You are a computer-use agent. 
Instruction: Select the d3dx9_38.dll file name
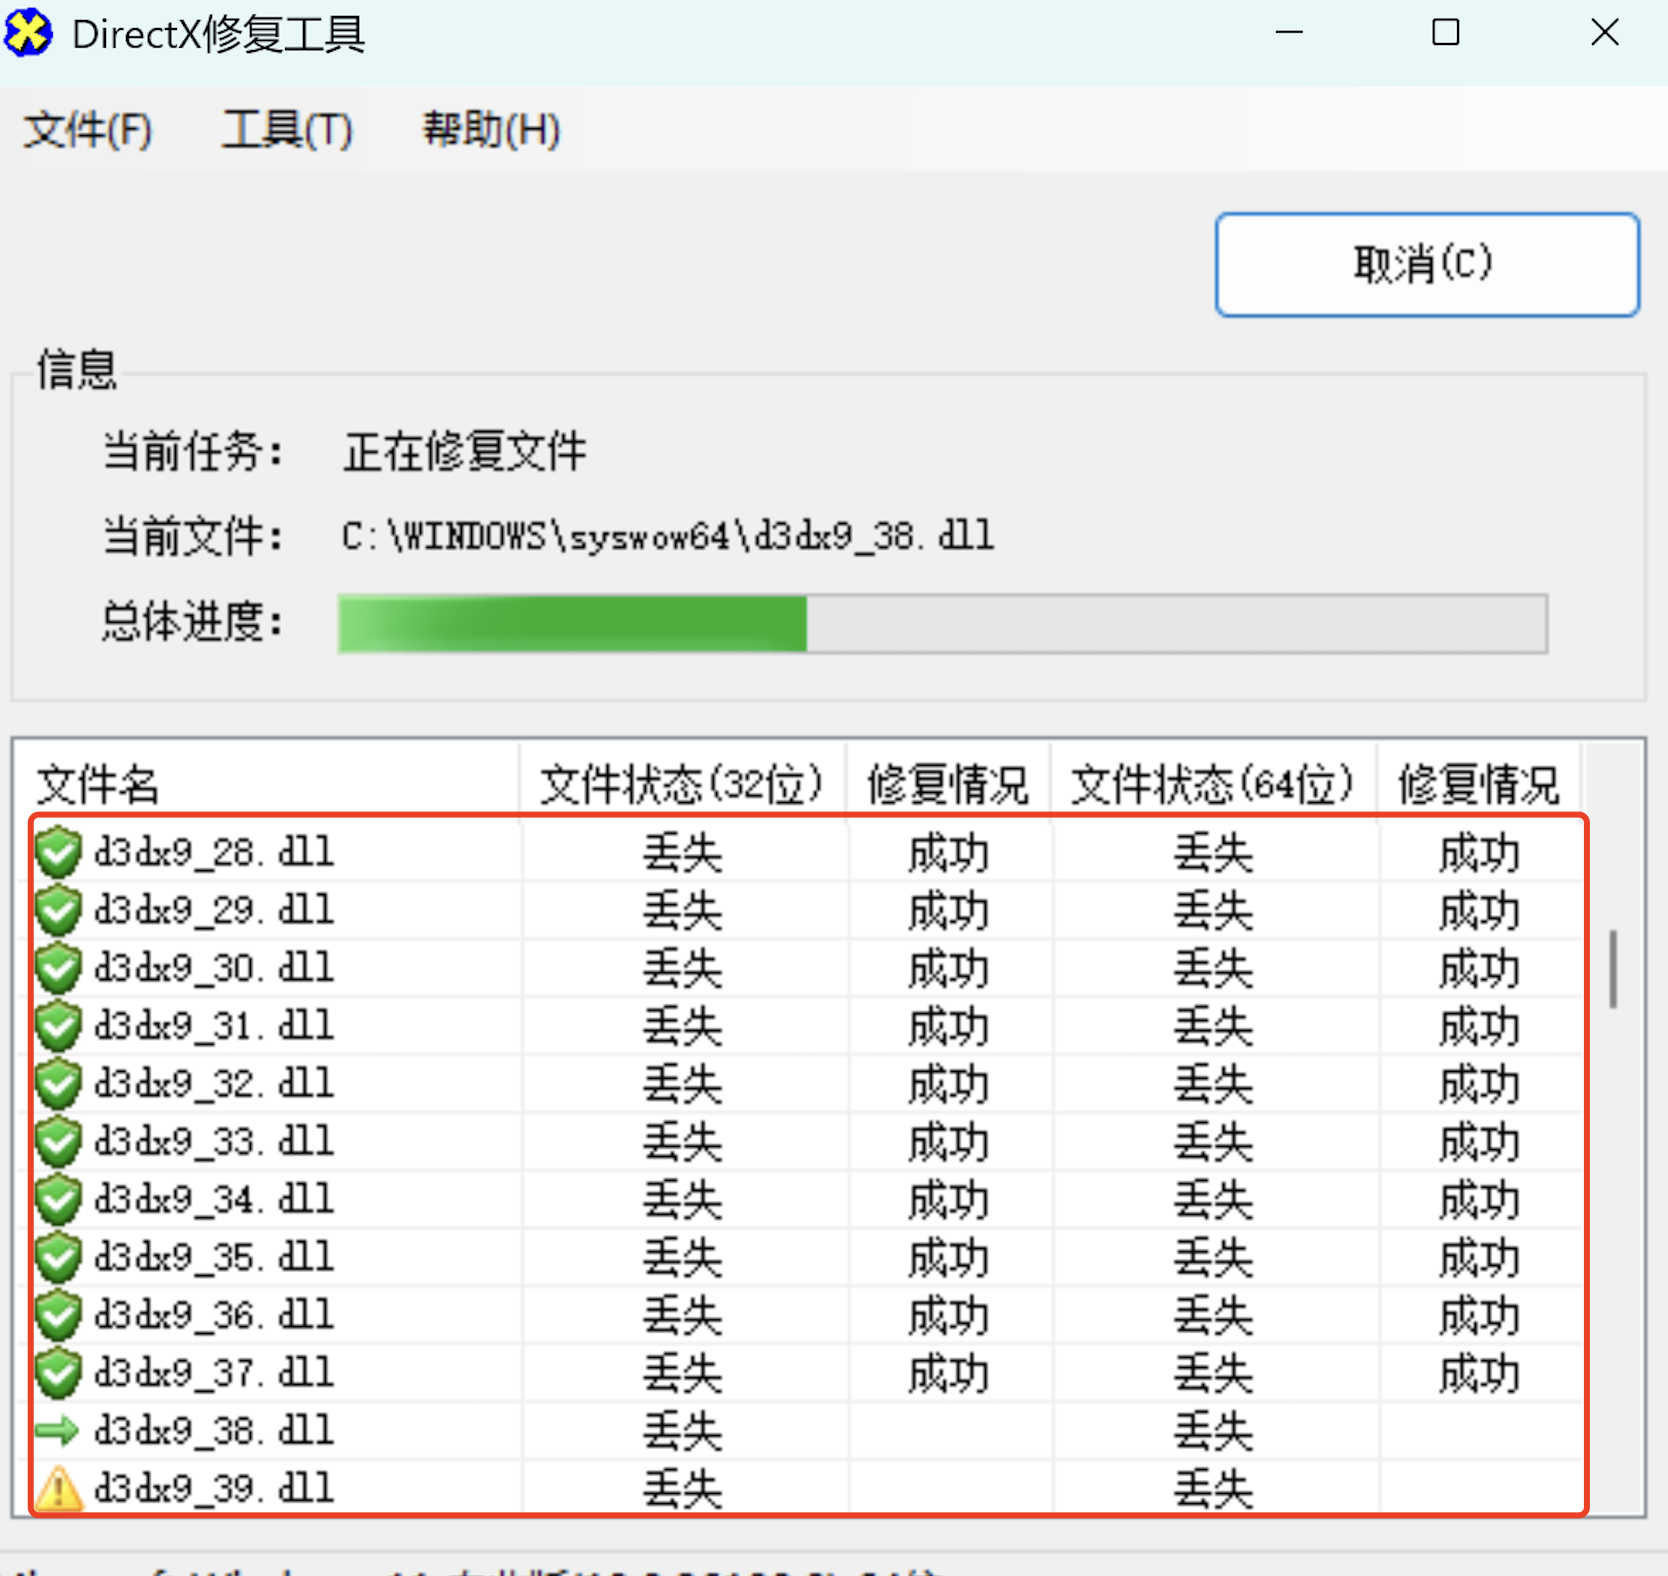pyautogui.click(x=214, y=1431)
